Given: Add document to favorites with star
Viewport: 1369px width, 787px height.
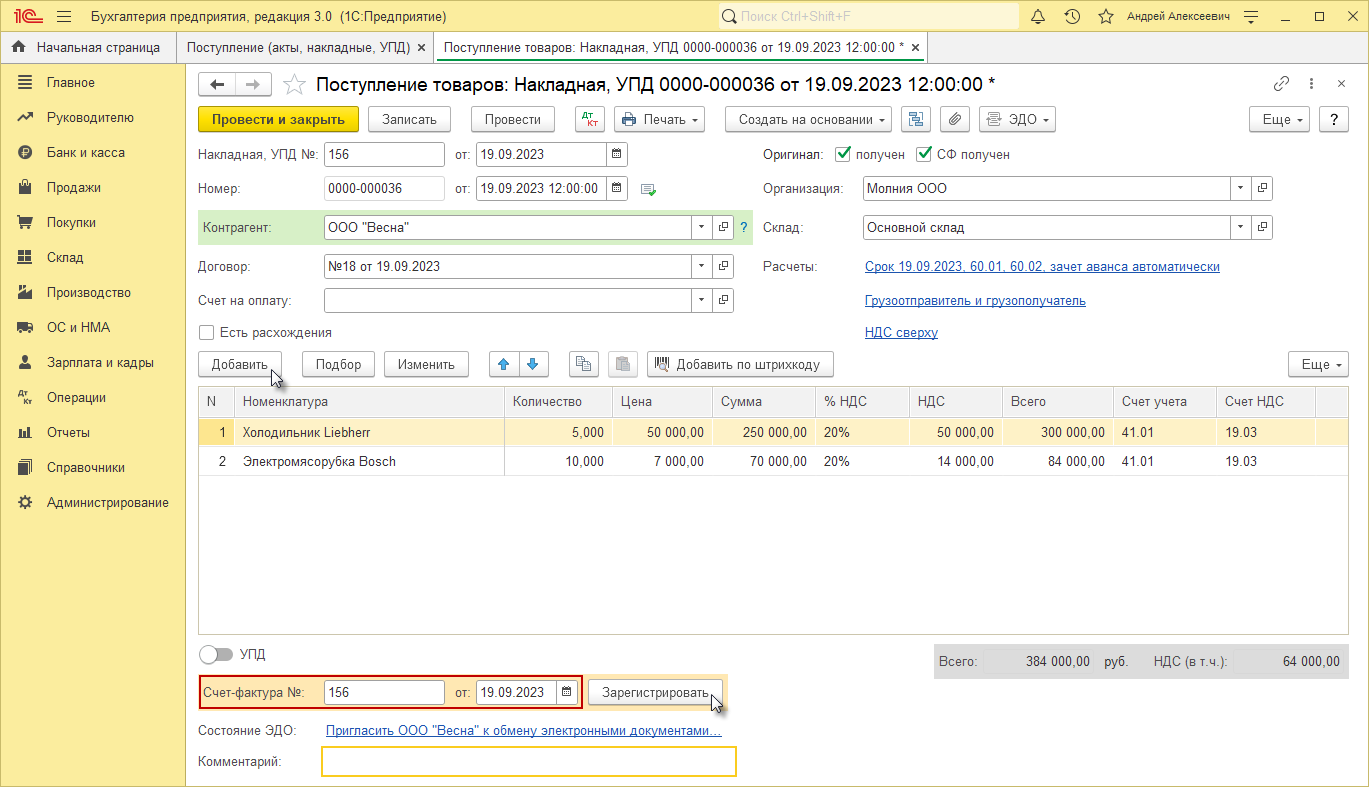Looking at the screenshot, I should (x=293, y=85).
